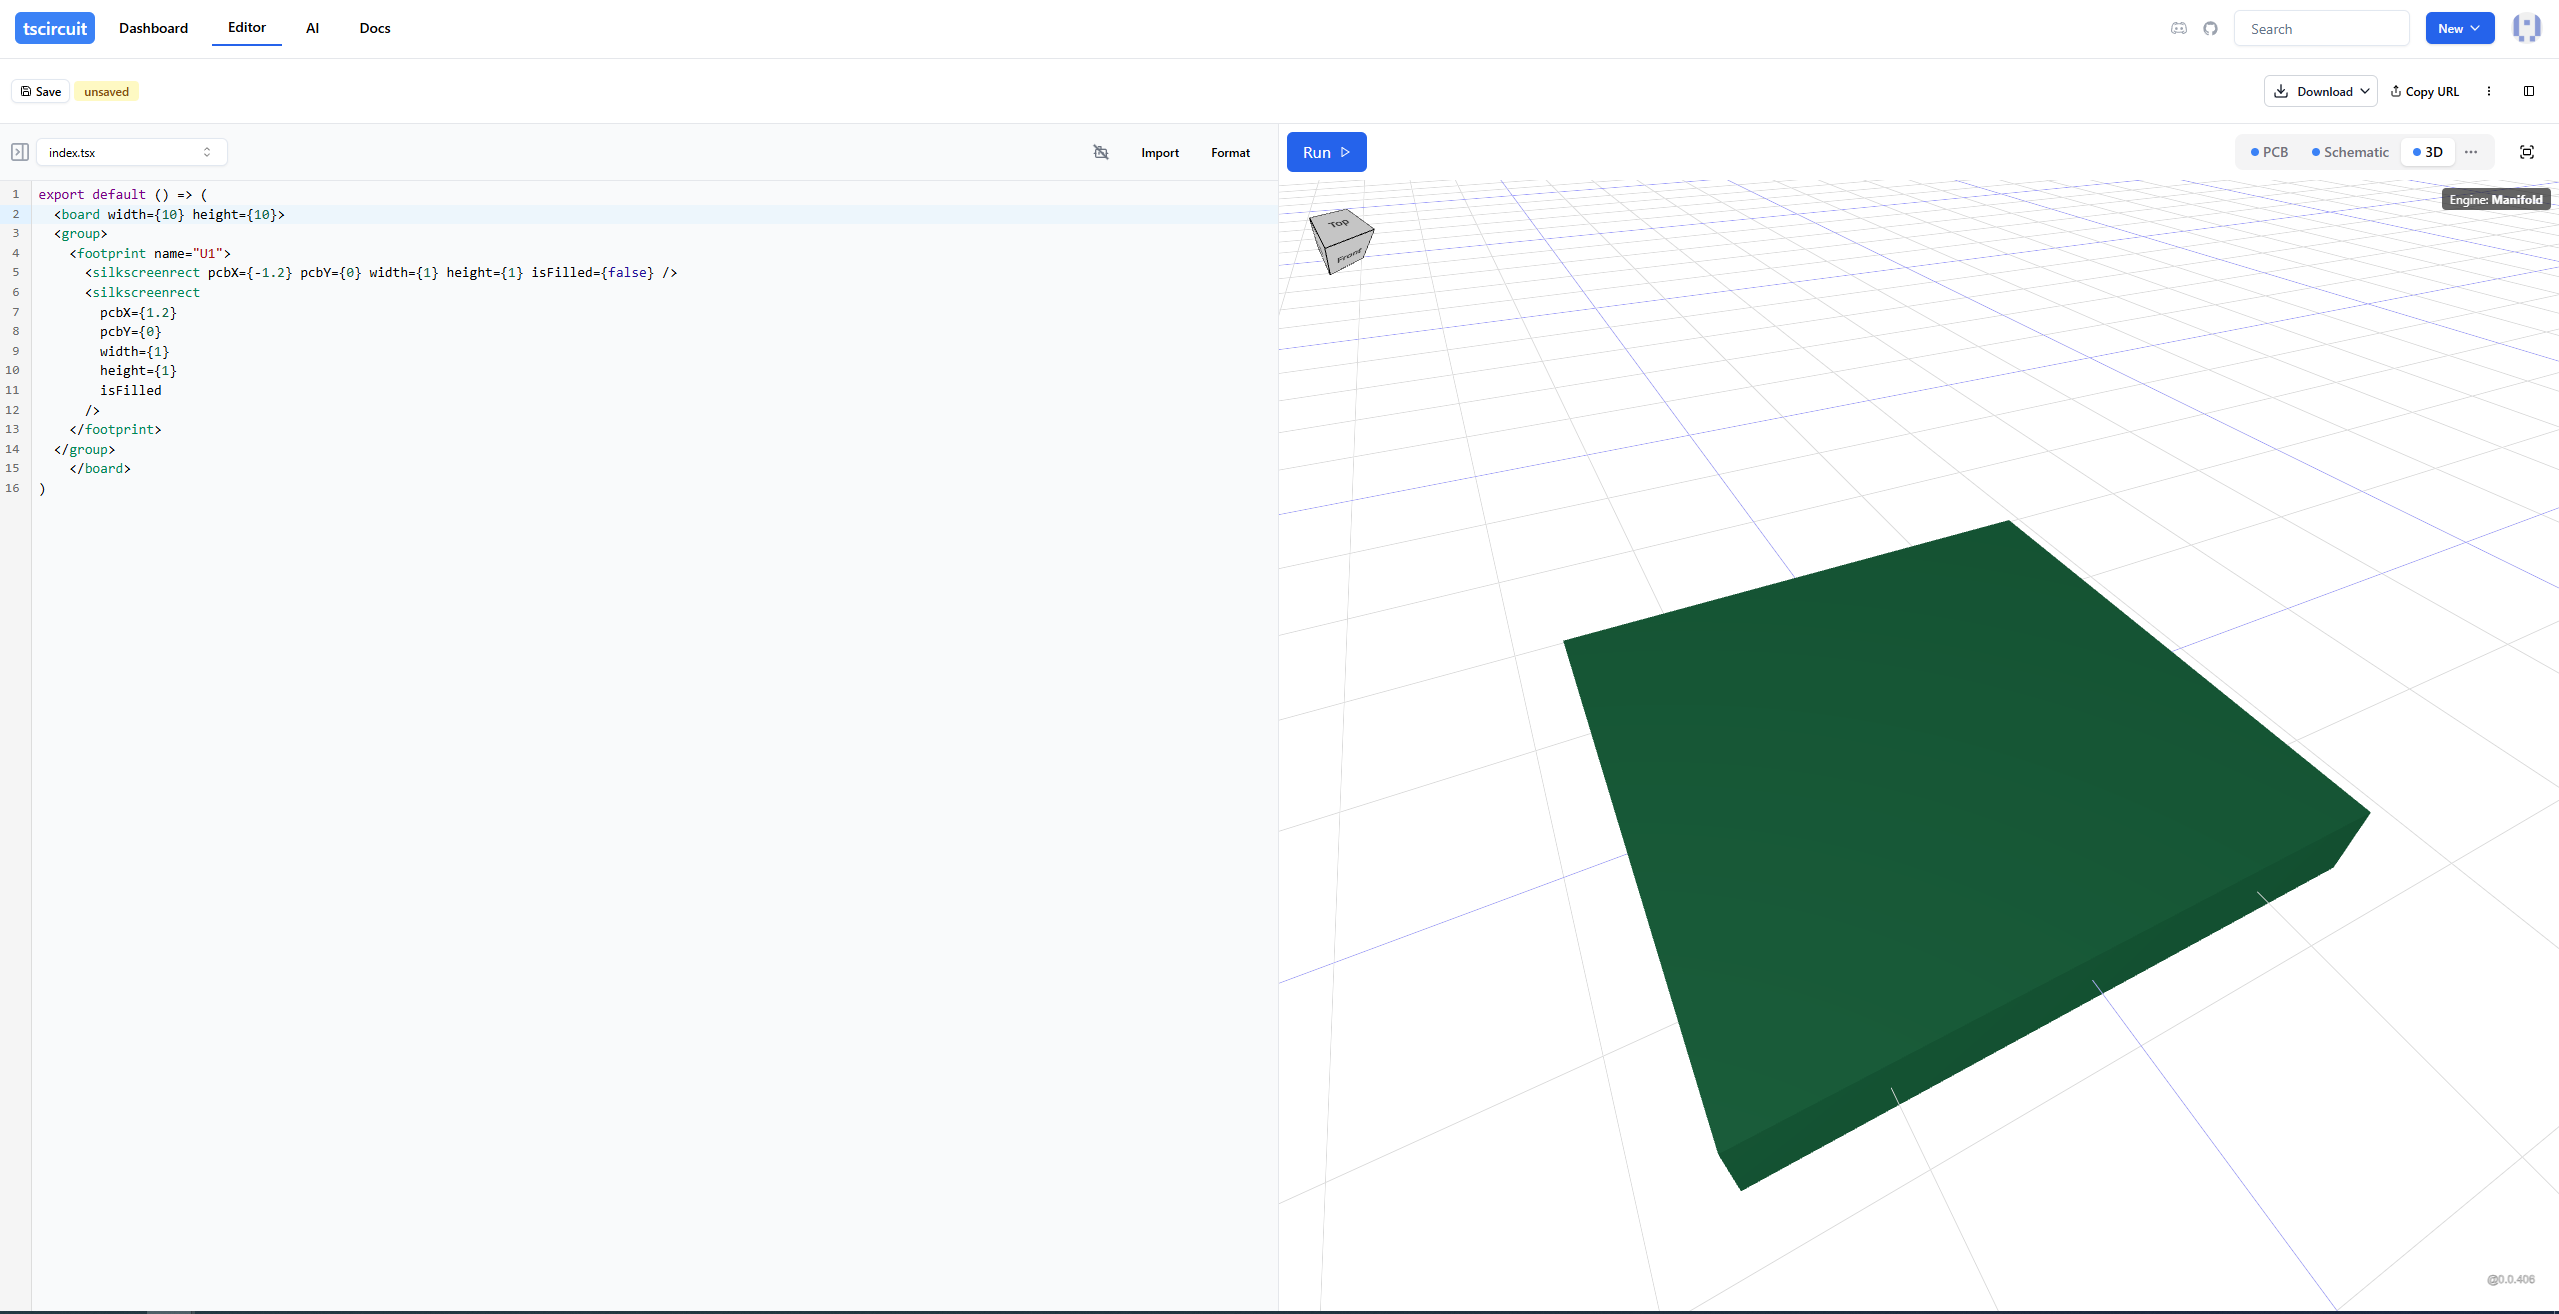The image size is (2559, 1314).
Task: Click the user avatar icon
Action: tap(2526, 28)
